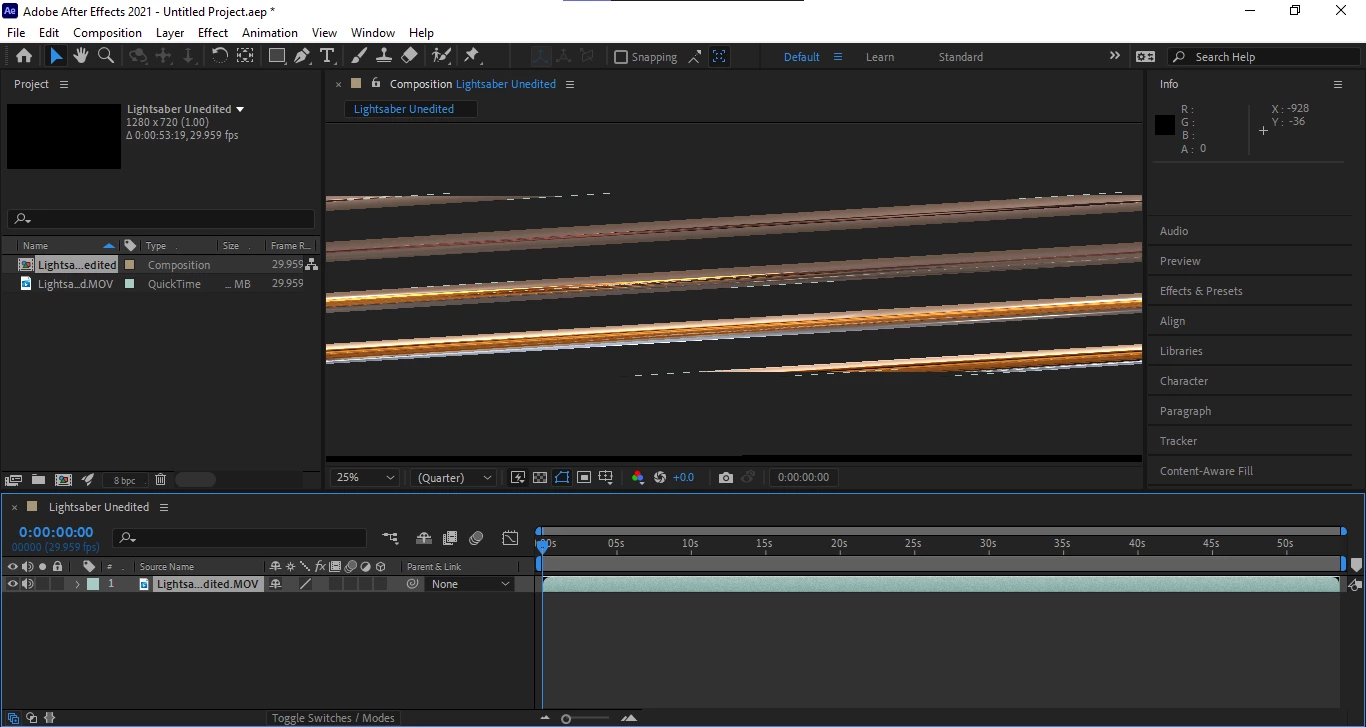Screen dimensions: 1366x727
Task: Open the Effects & Presets panel
Action: [1201, 291]
